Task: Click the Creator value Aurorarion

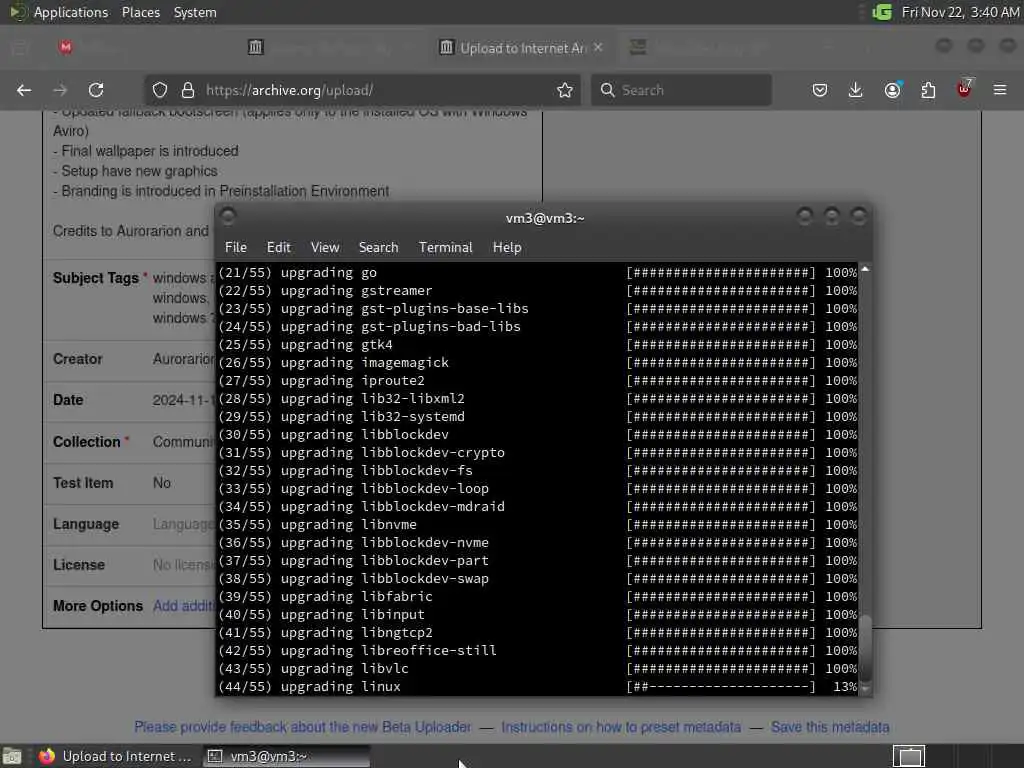Action: [184, 359]
